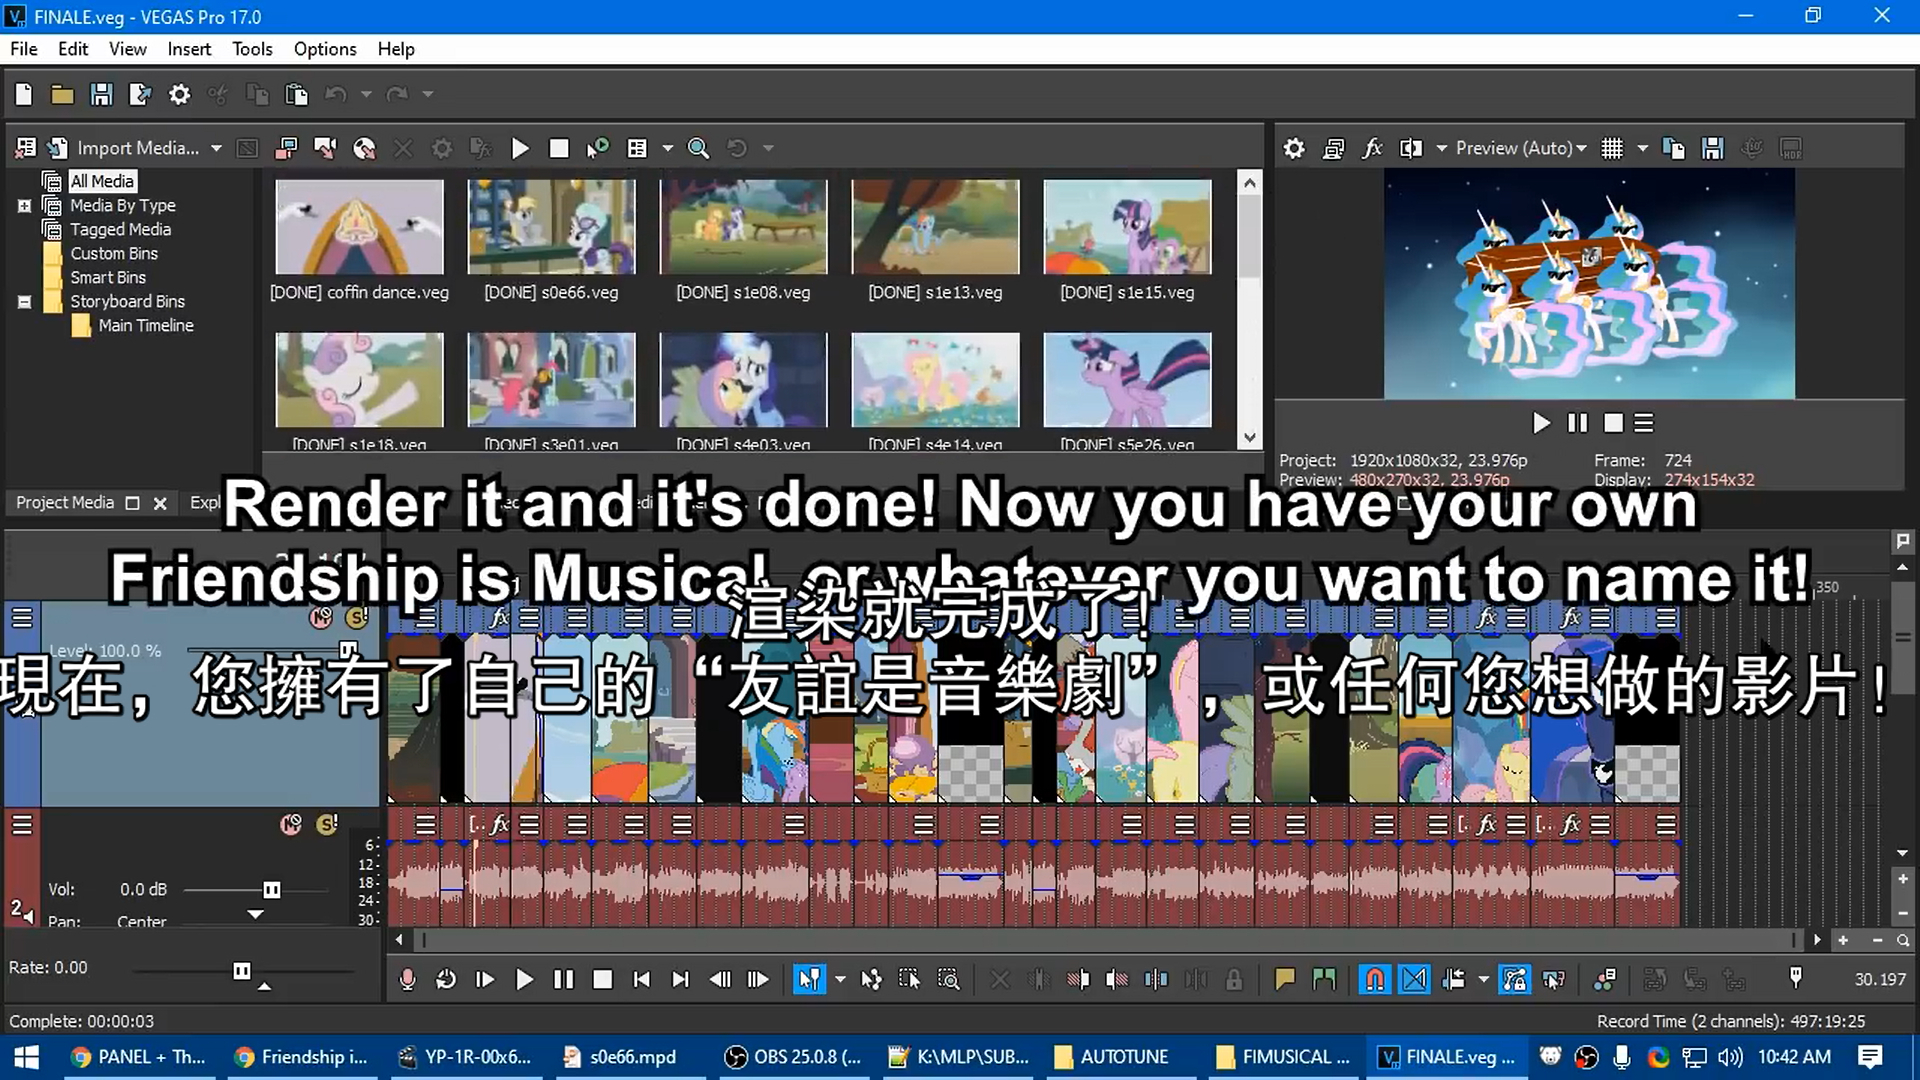The image size is (1920, 1080).
Task: Open the Undo history dropdown arrow
Action: (366, 94)
